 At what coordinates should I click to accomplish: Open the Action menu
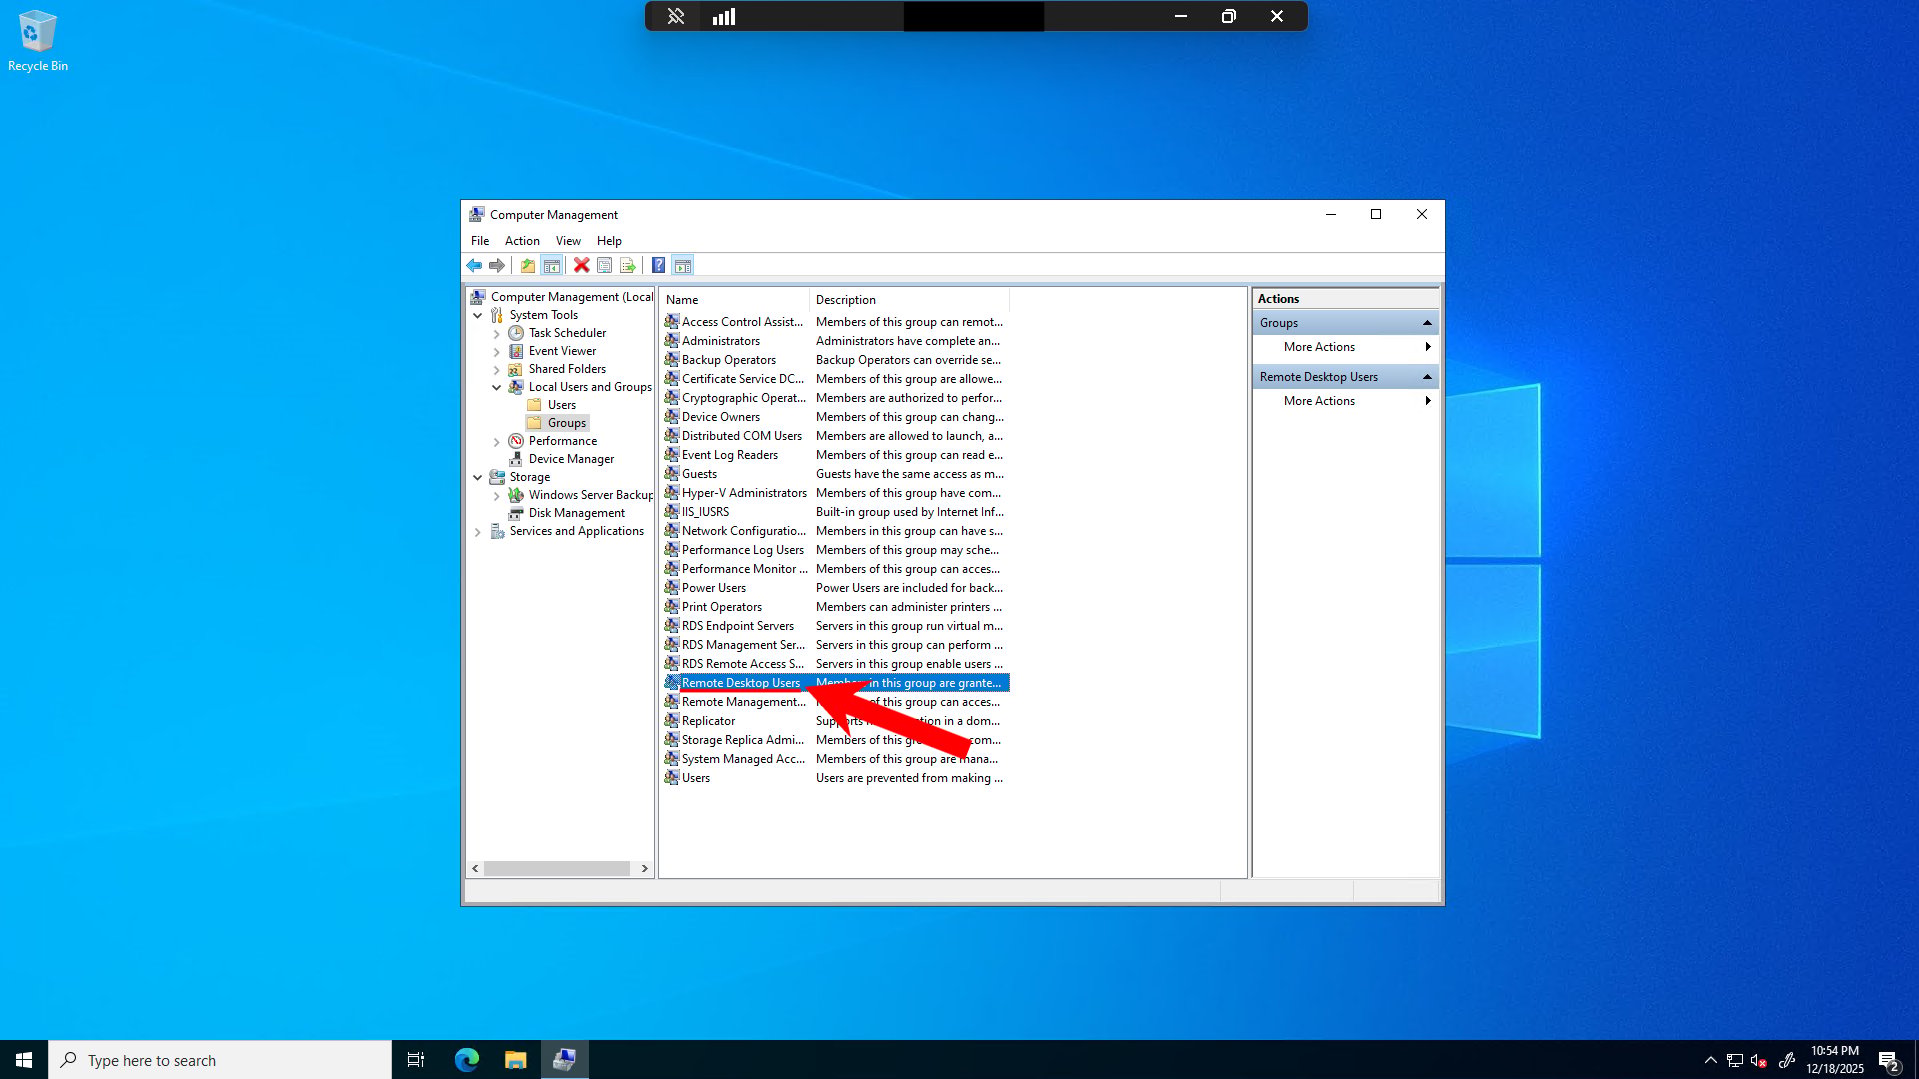(522, 241)
